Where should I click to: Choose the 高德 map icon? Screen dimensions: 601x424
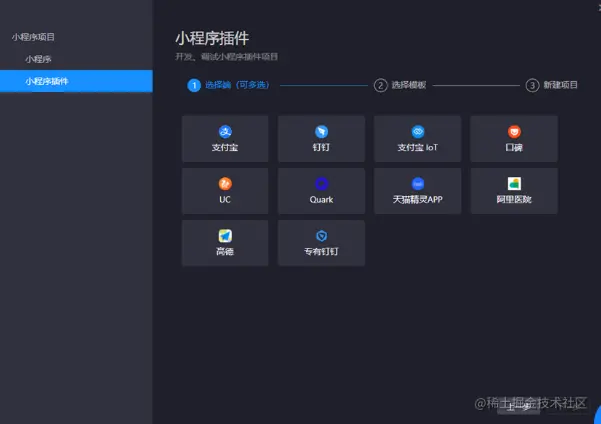point(225,236)
